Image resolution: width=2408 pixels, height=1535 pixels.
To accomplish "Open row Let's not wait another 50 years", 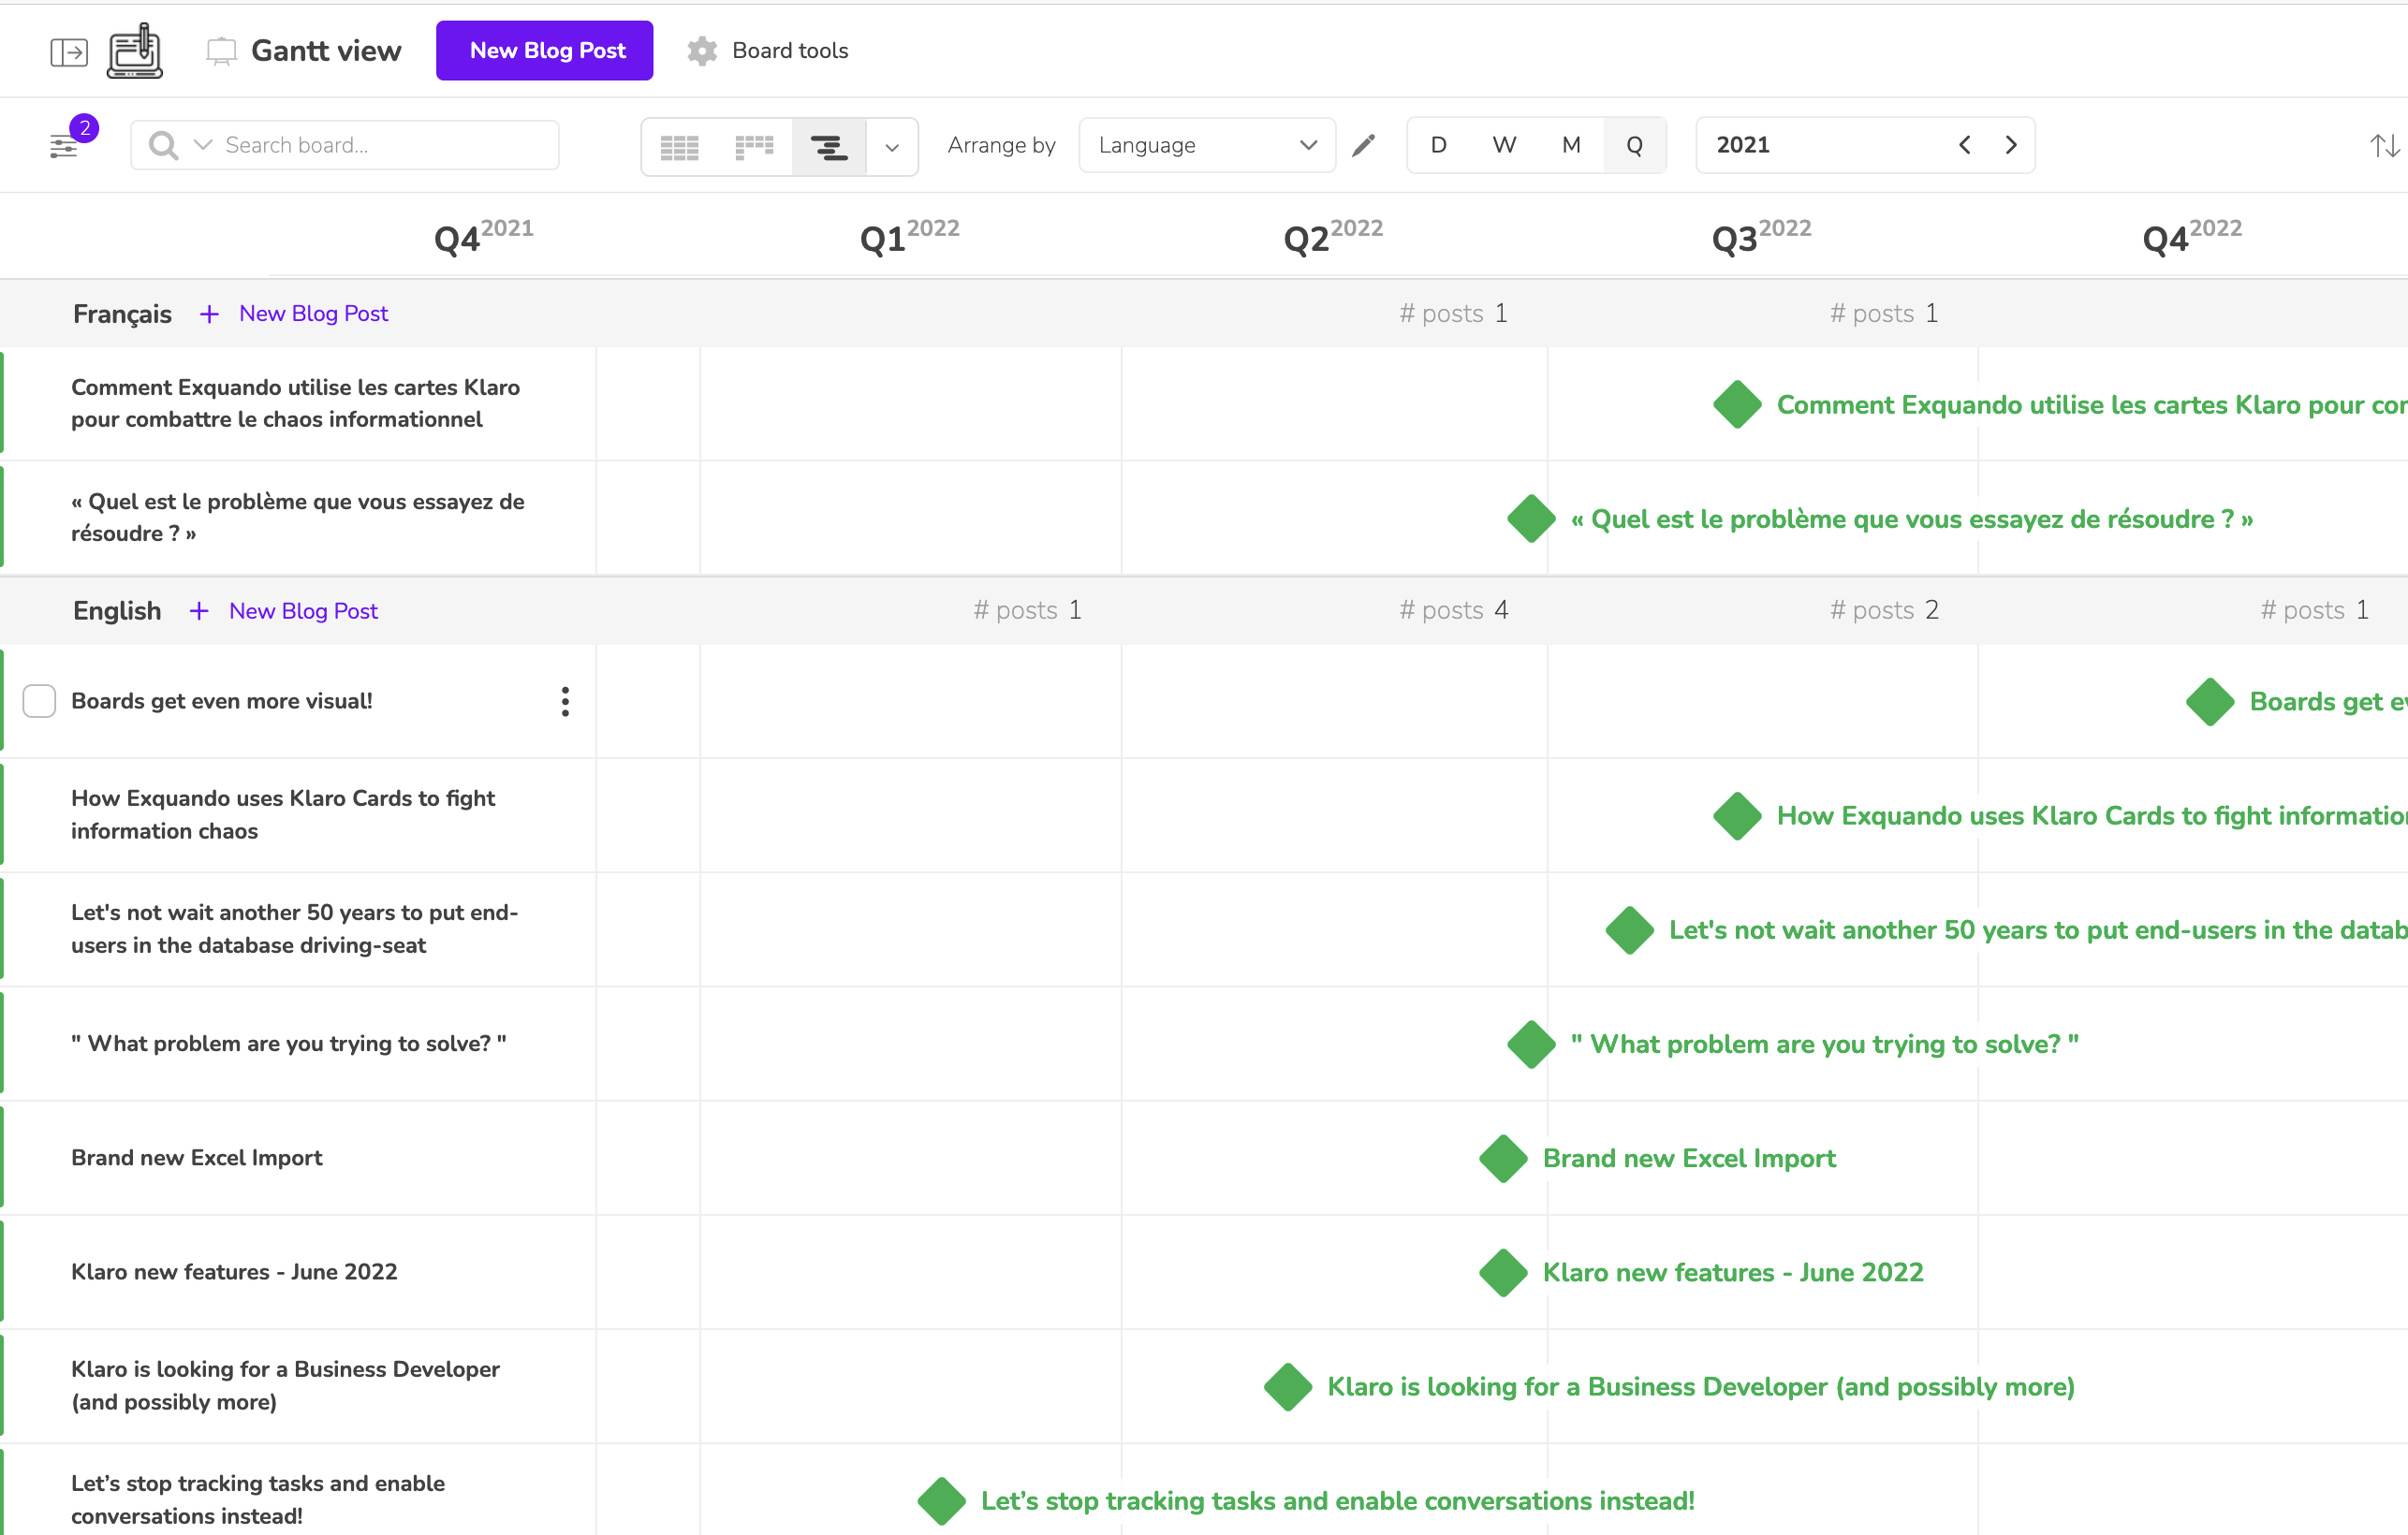I will tap(299, 929).
